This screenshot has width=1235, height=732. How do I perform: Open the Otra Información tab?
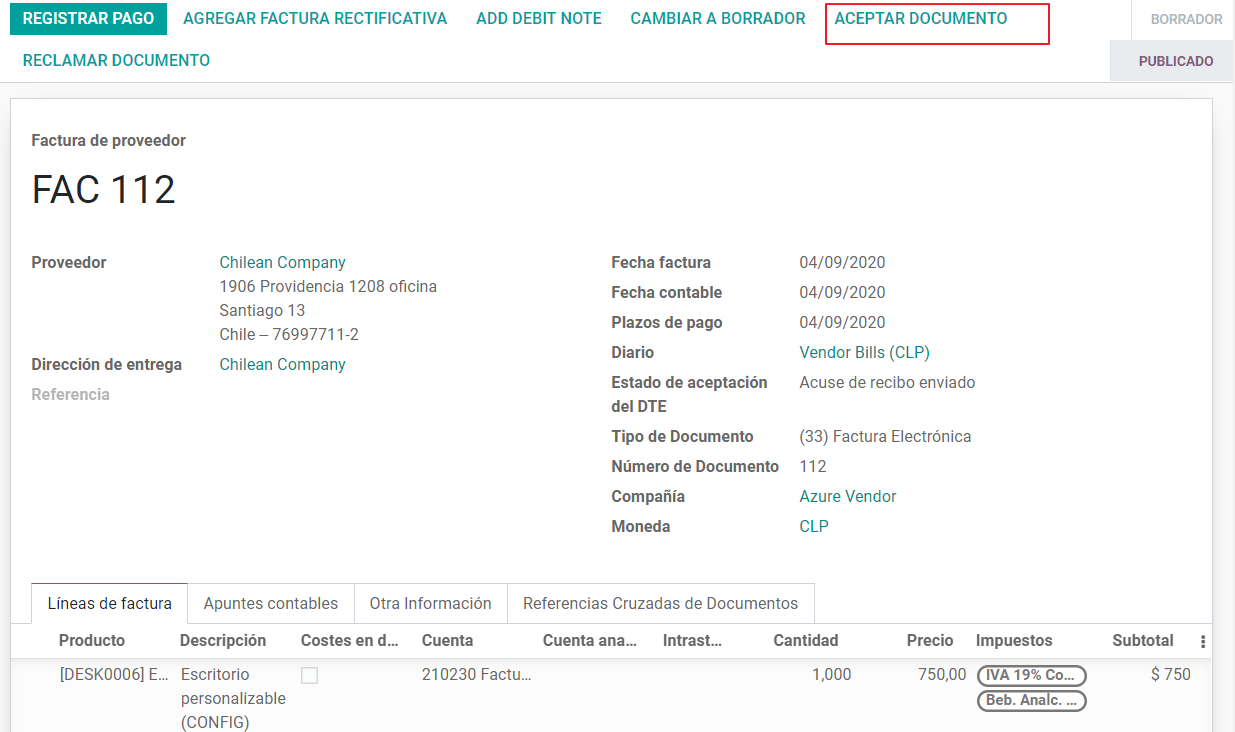pyautogui.click(x=430, y=603)
